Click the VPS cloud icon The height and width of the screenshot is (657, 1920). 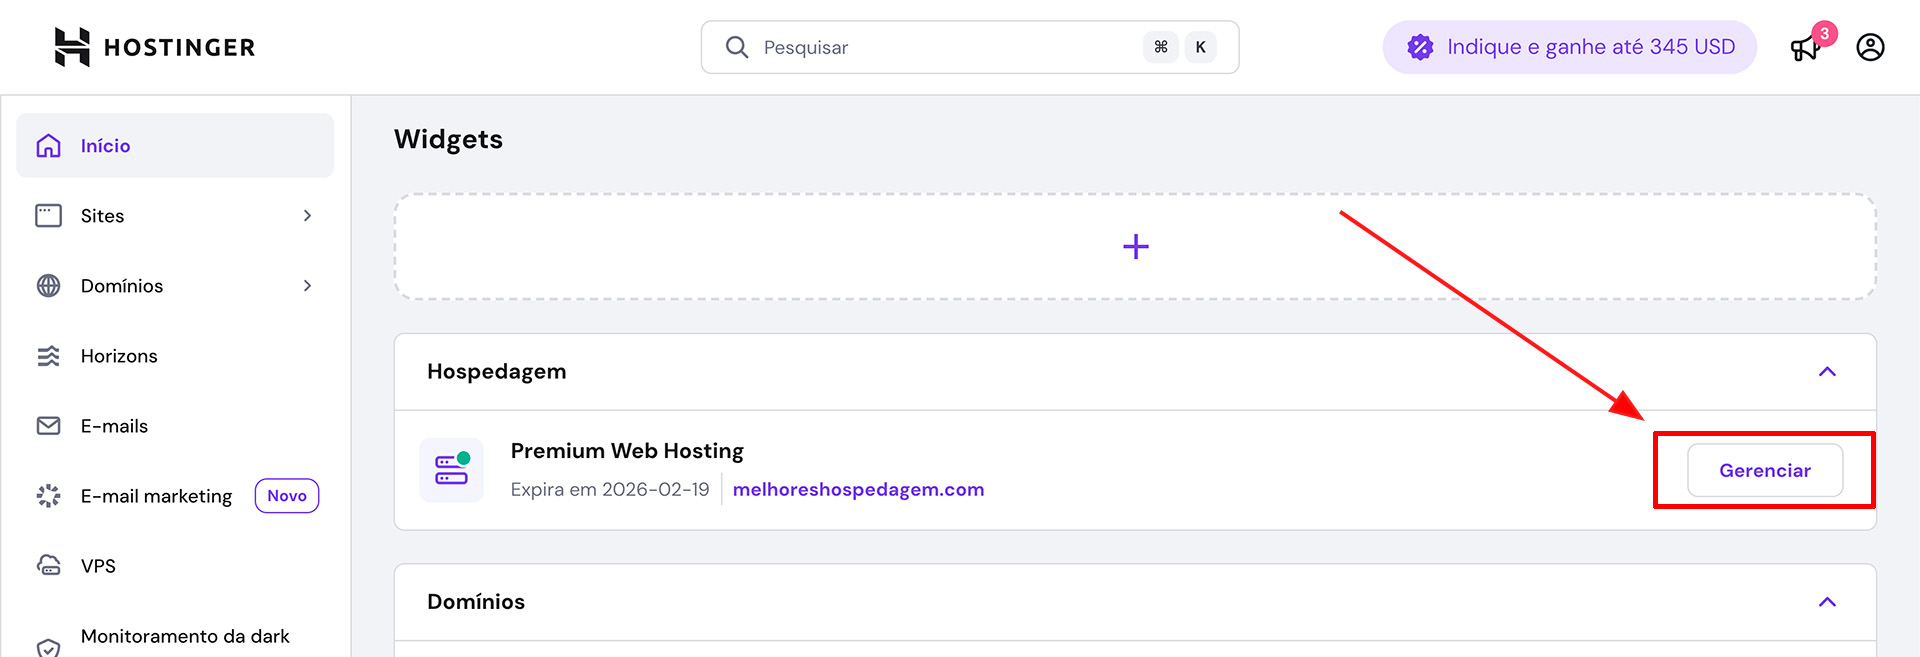tap(48, 566)
